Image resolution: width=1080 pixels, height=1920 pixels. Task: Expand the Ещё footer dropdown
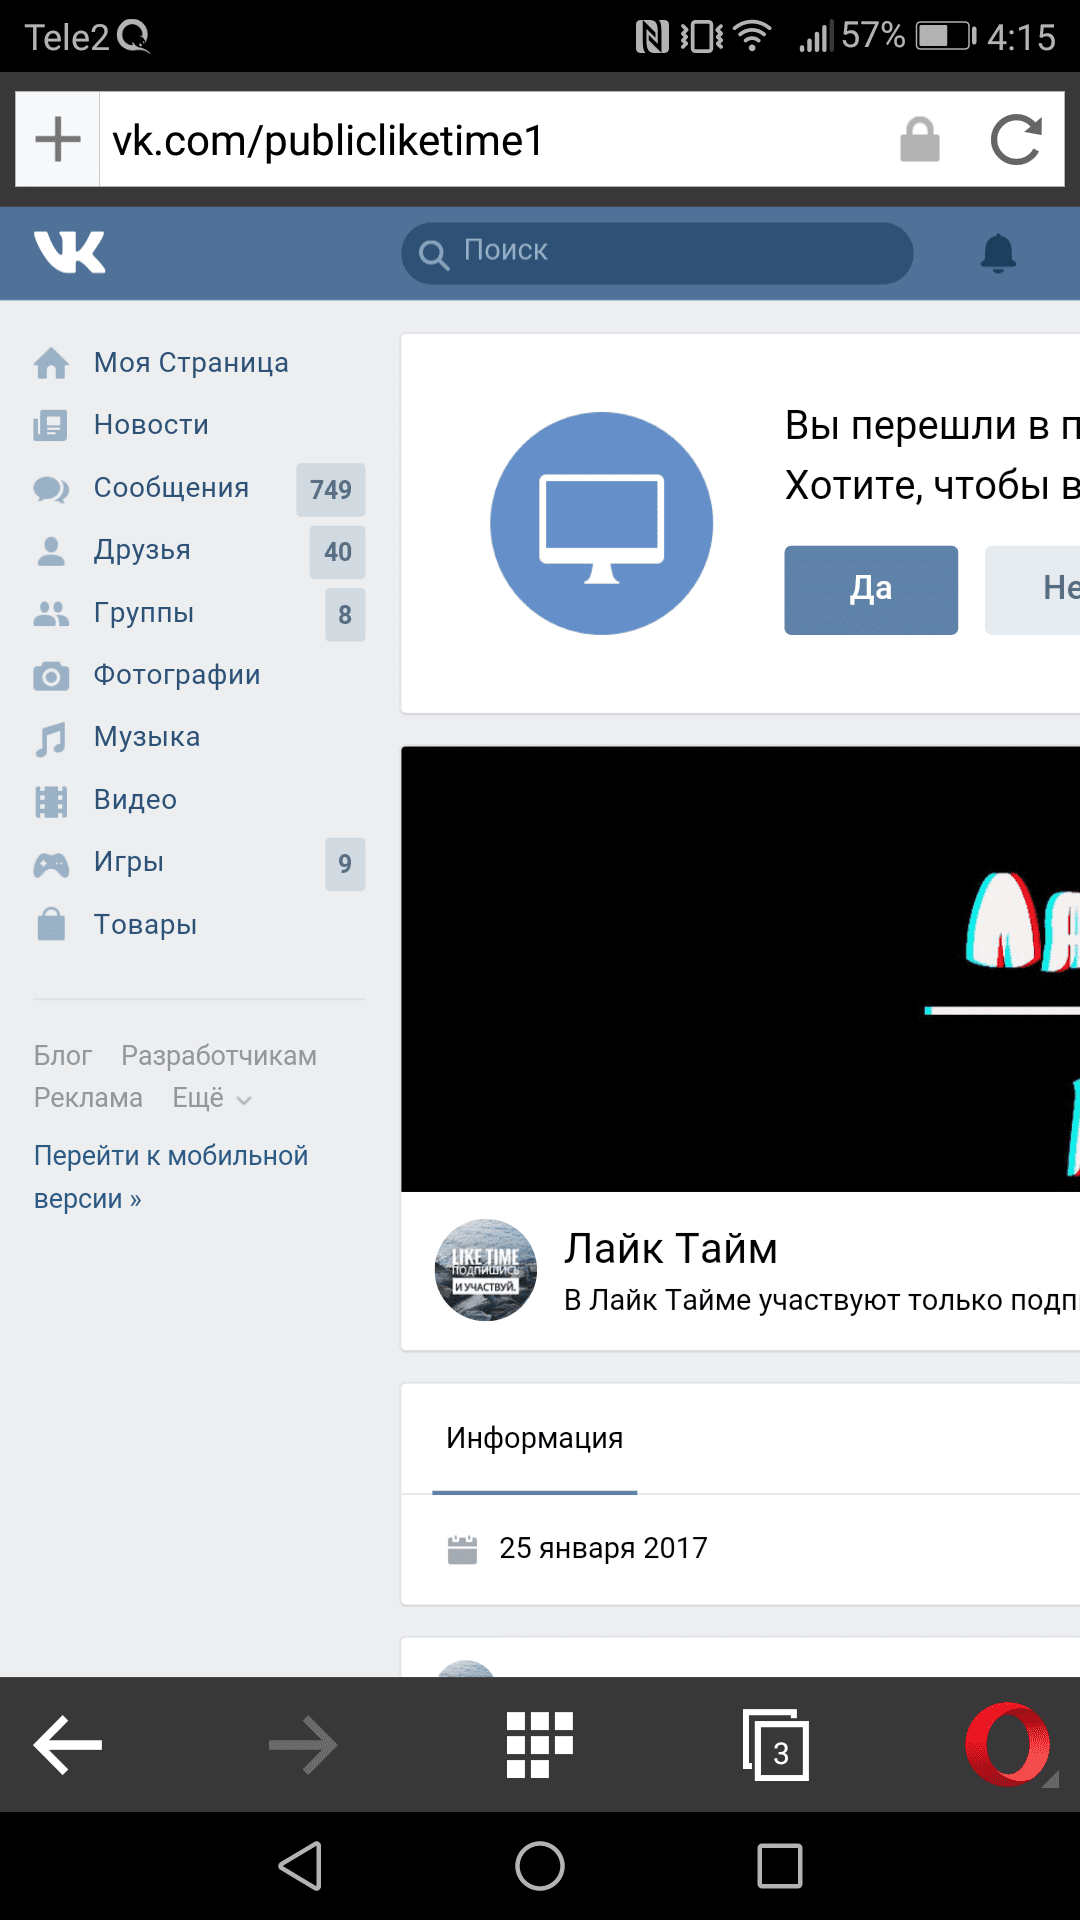pyautogui.click(x=212, y=1098)
